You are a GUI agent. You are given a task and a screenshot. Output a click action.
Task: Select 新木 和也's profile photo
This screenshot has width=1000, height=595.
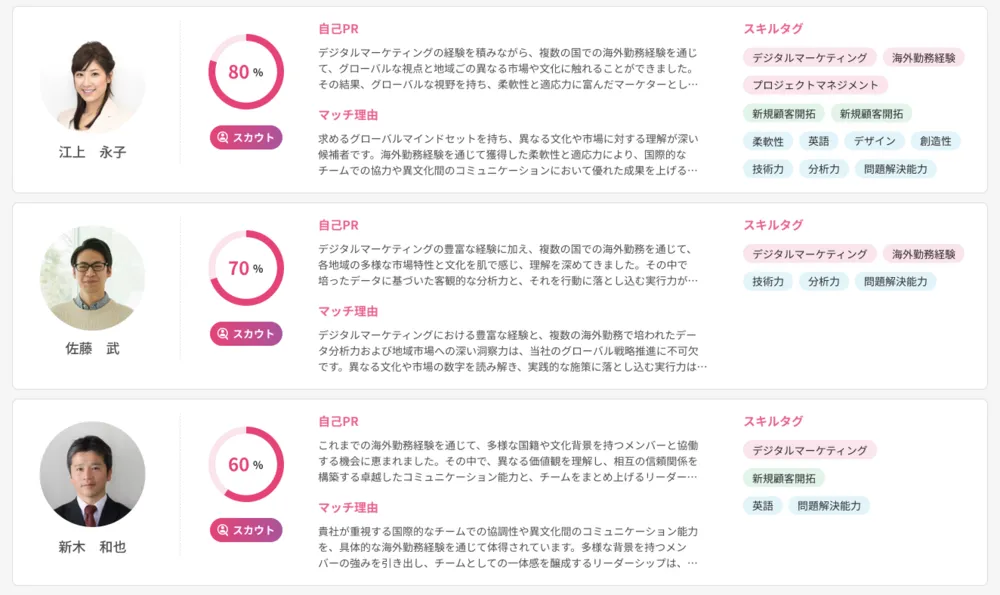(92, 474)
